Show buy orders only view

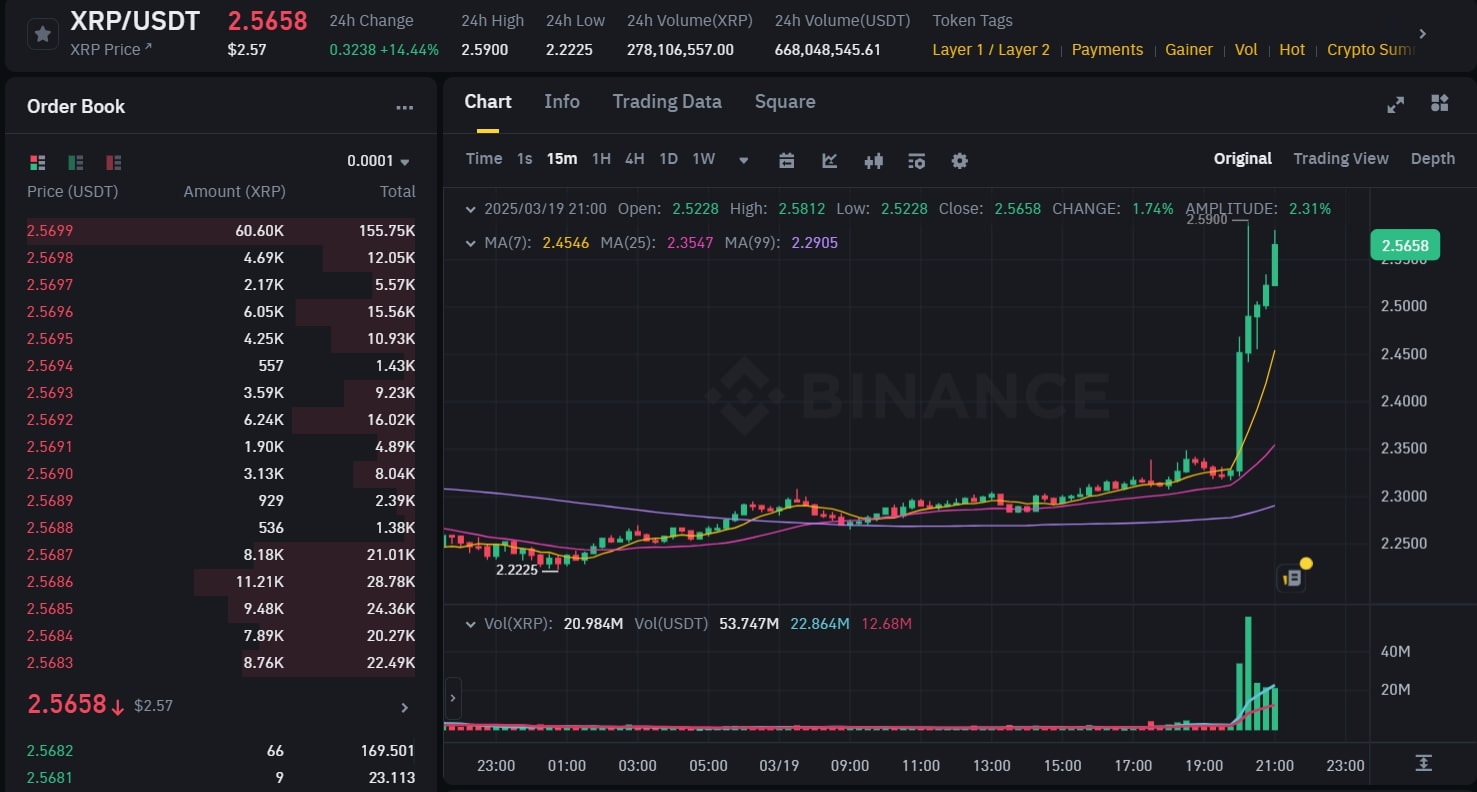[75, 162]
